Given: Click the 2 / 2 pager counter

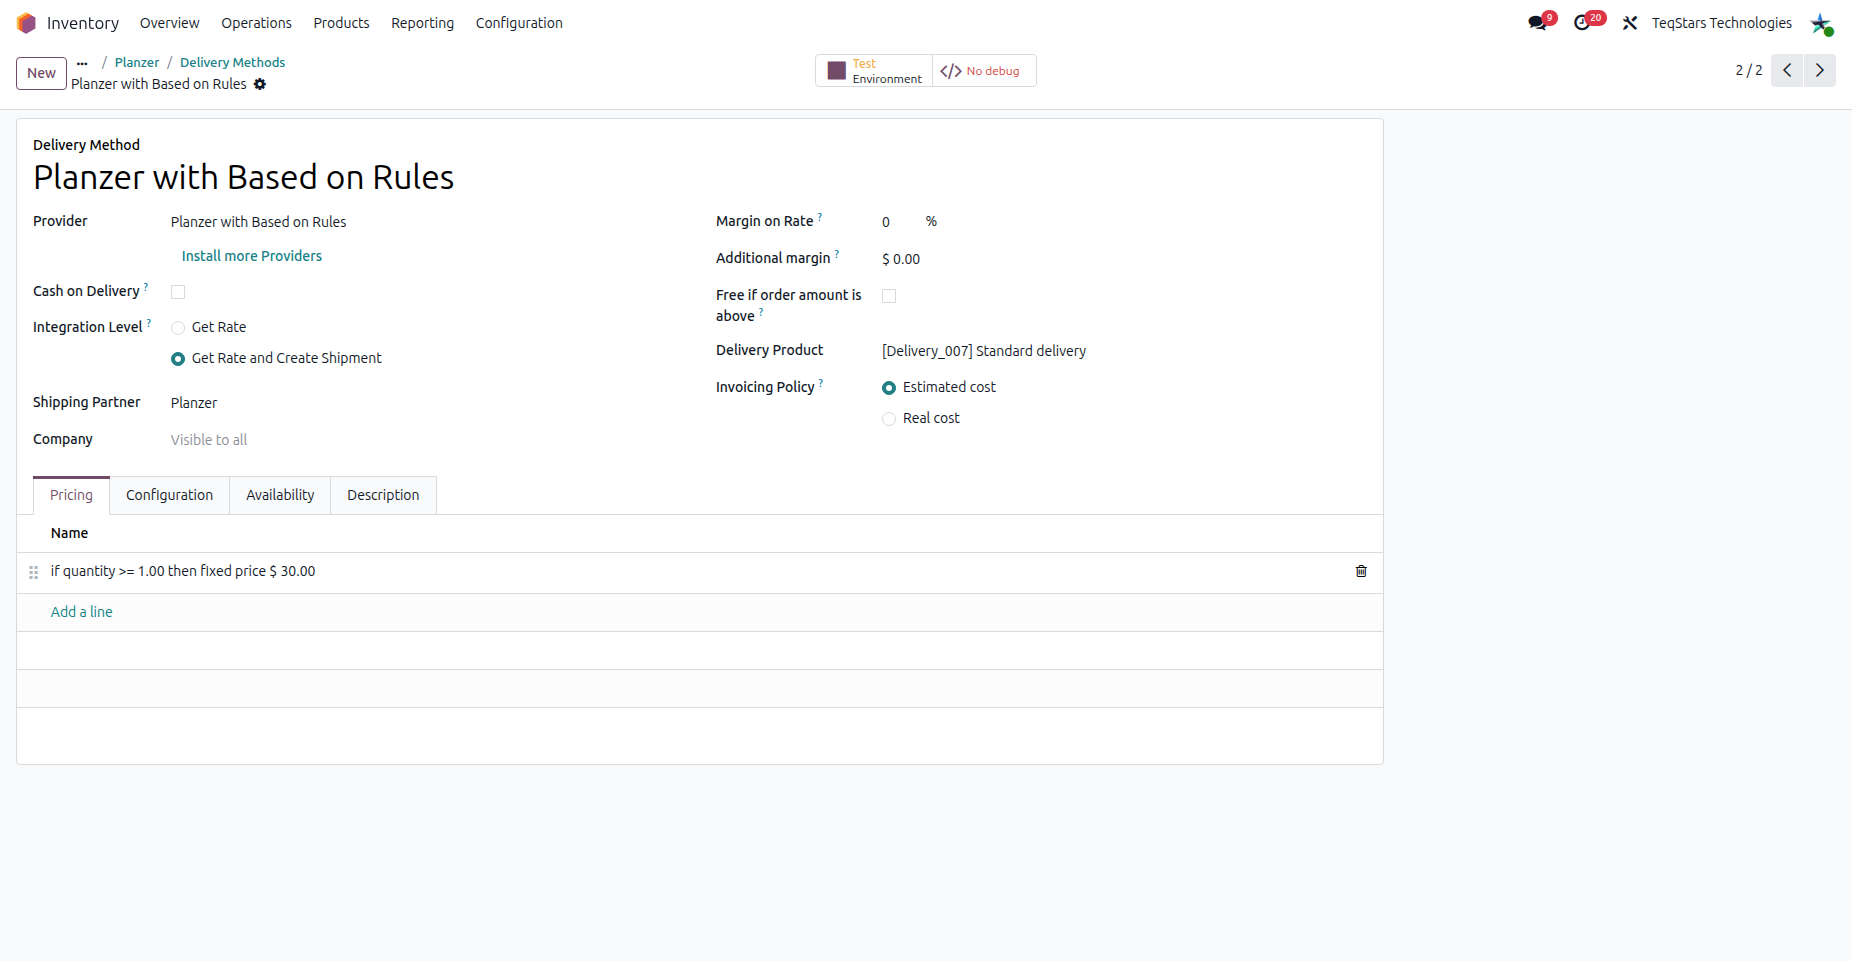Looking at the screenshot, I should coord(1748,70).
